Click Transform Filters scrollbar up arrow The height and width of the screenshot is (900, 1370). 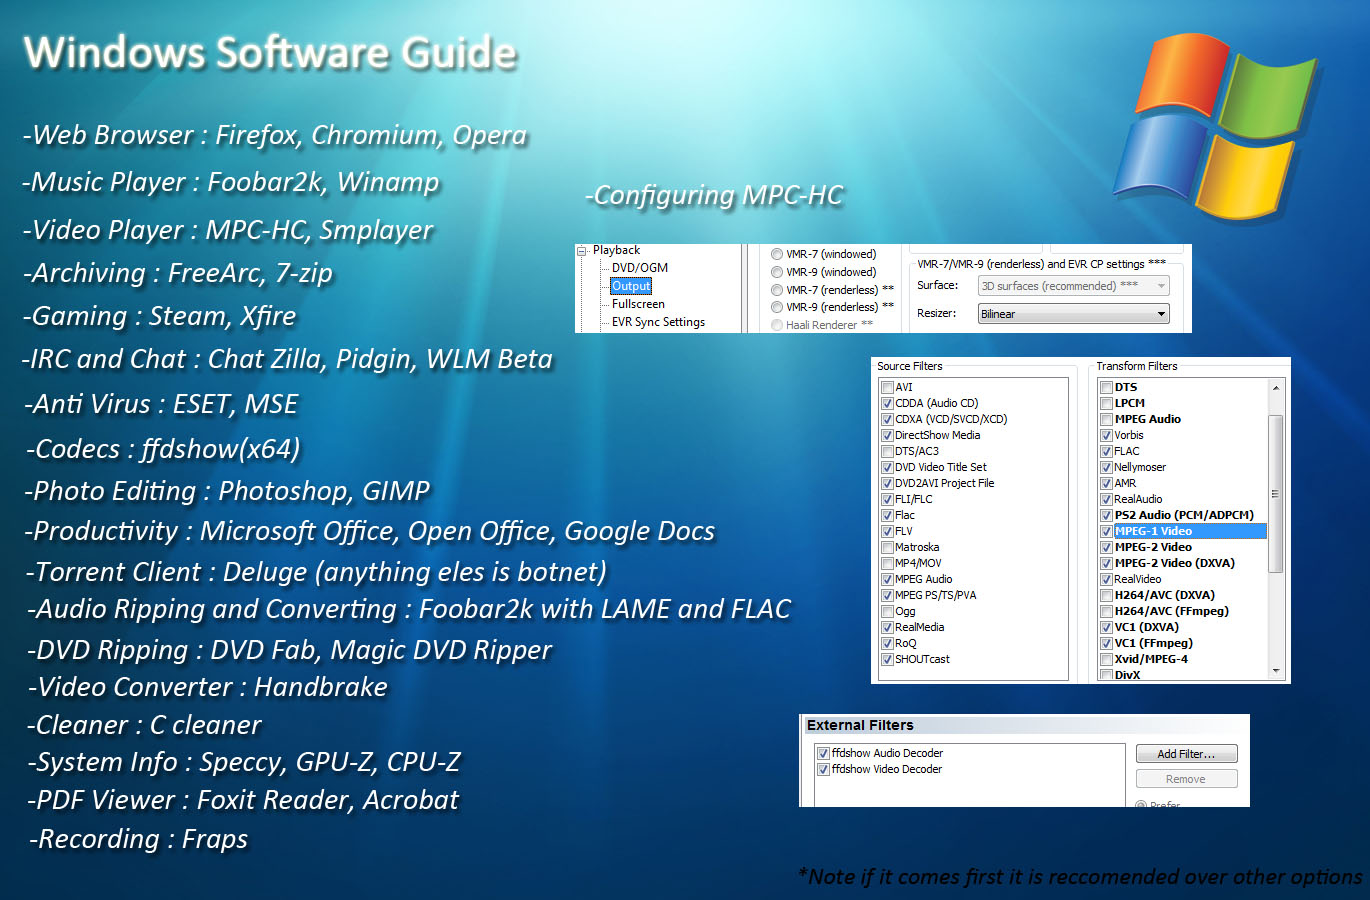point(1275,387)
